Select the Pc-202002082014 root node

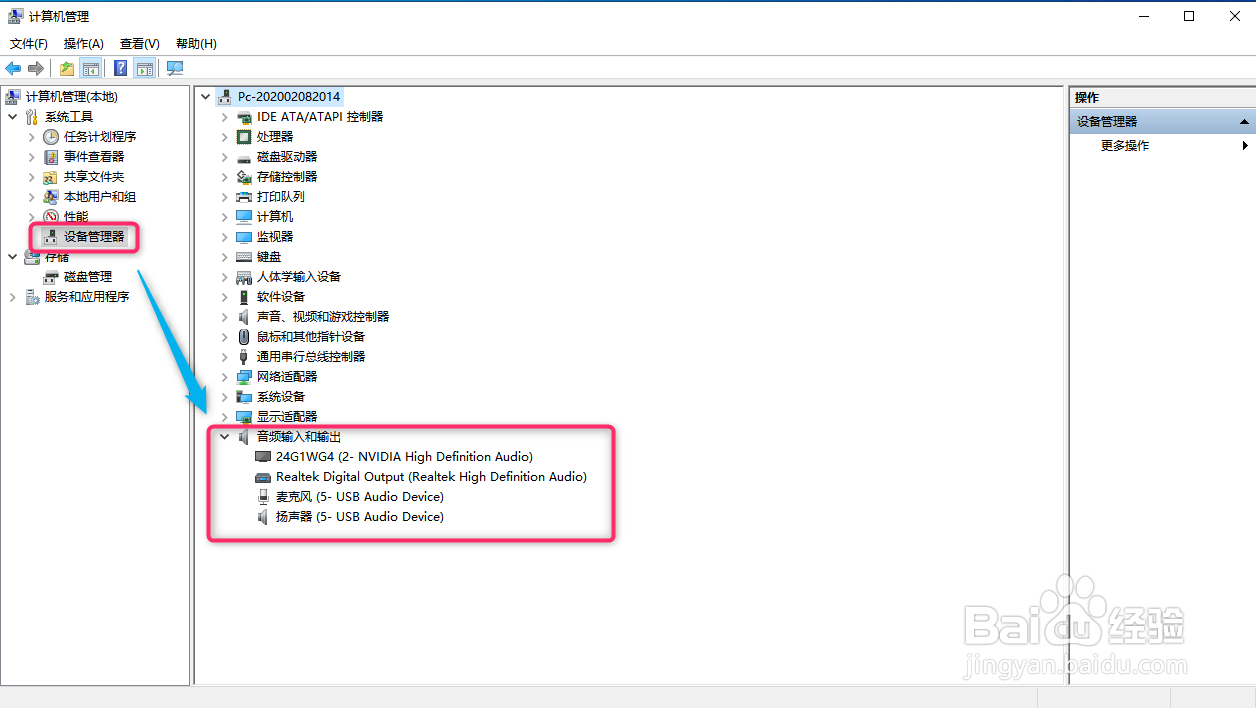click(287, 96)
